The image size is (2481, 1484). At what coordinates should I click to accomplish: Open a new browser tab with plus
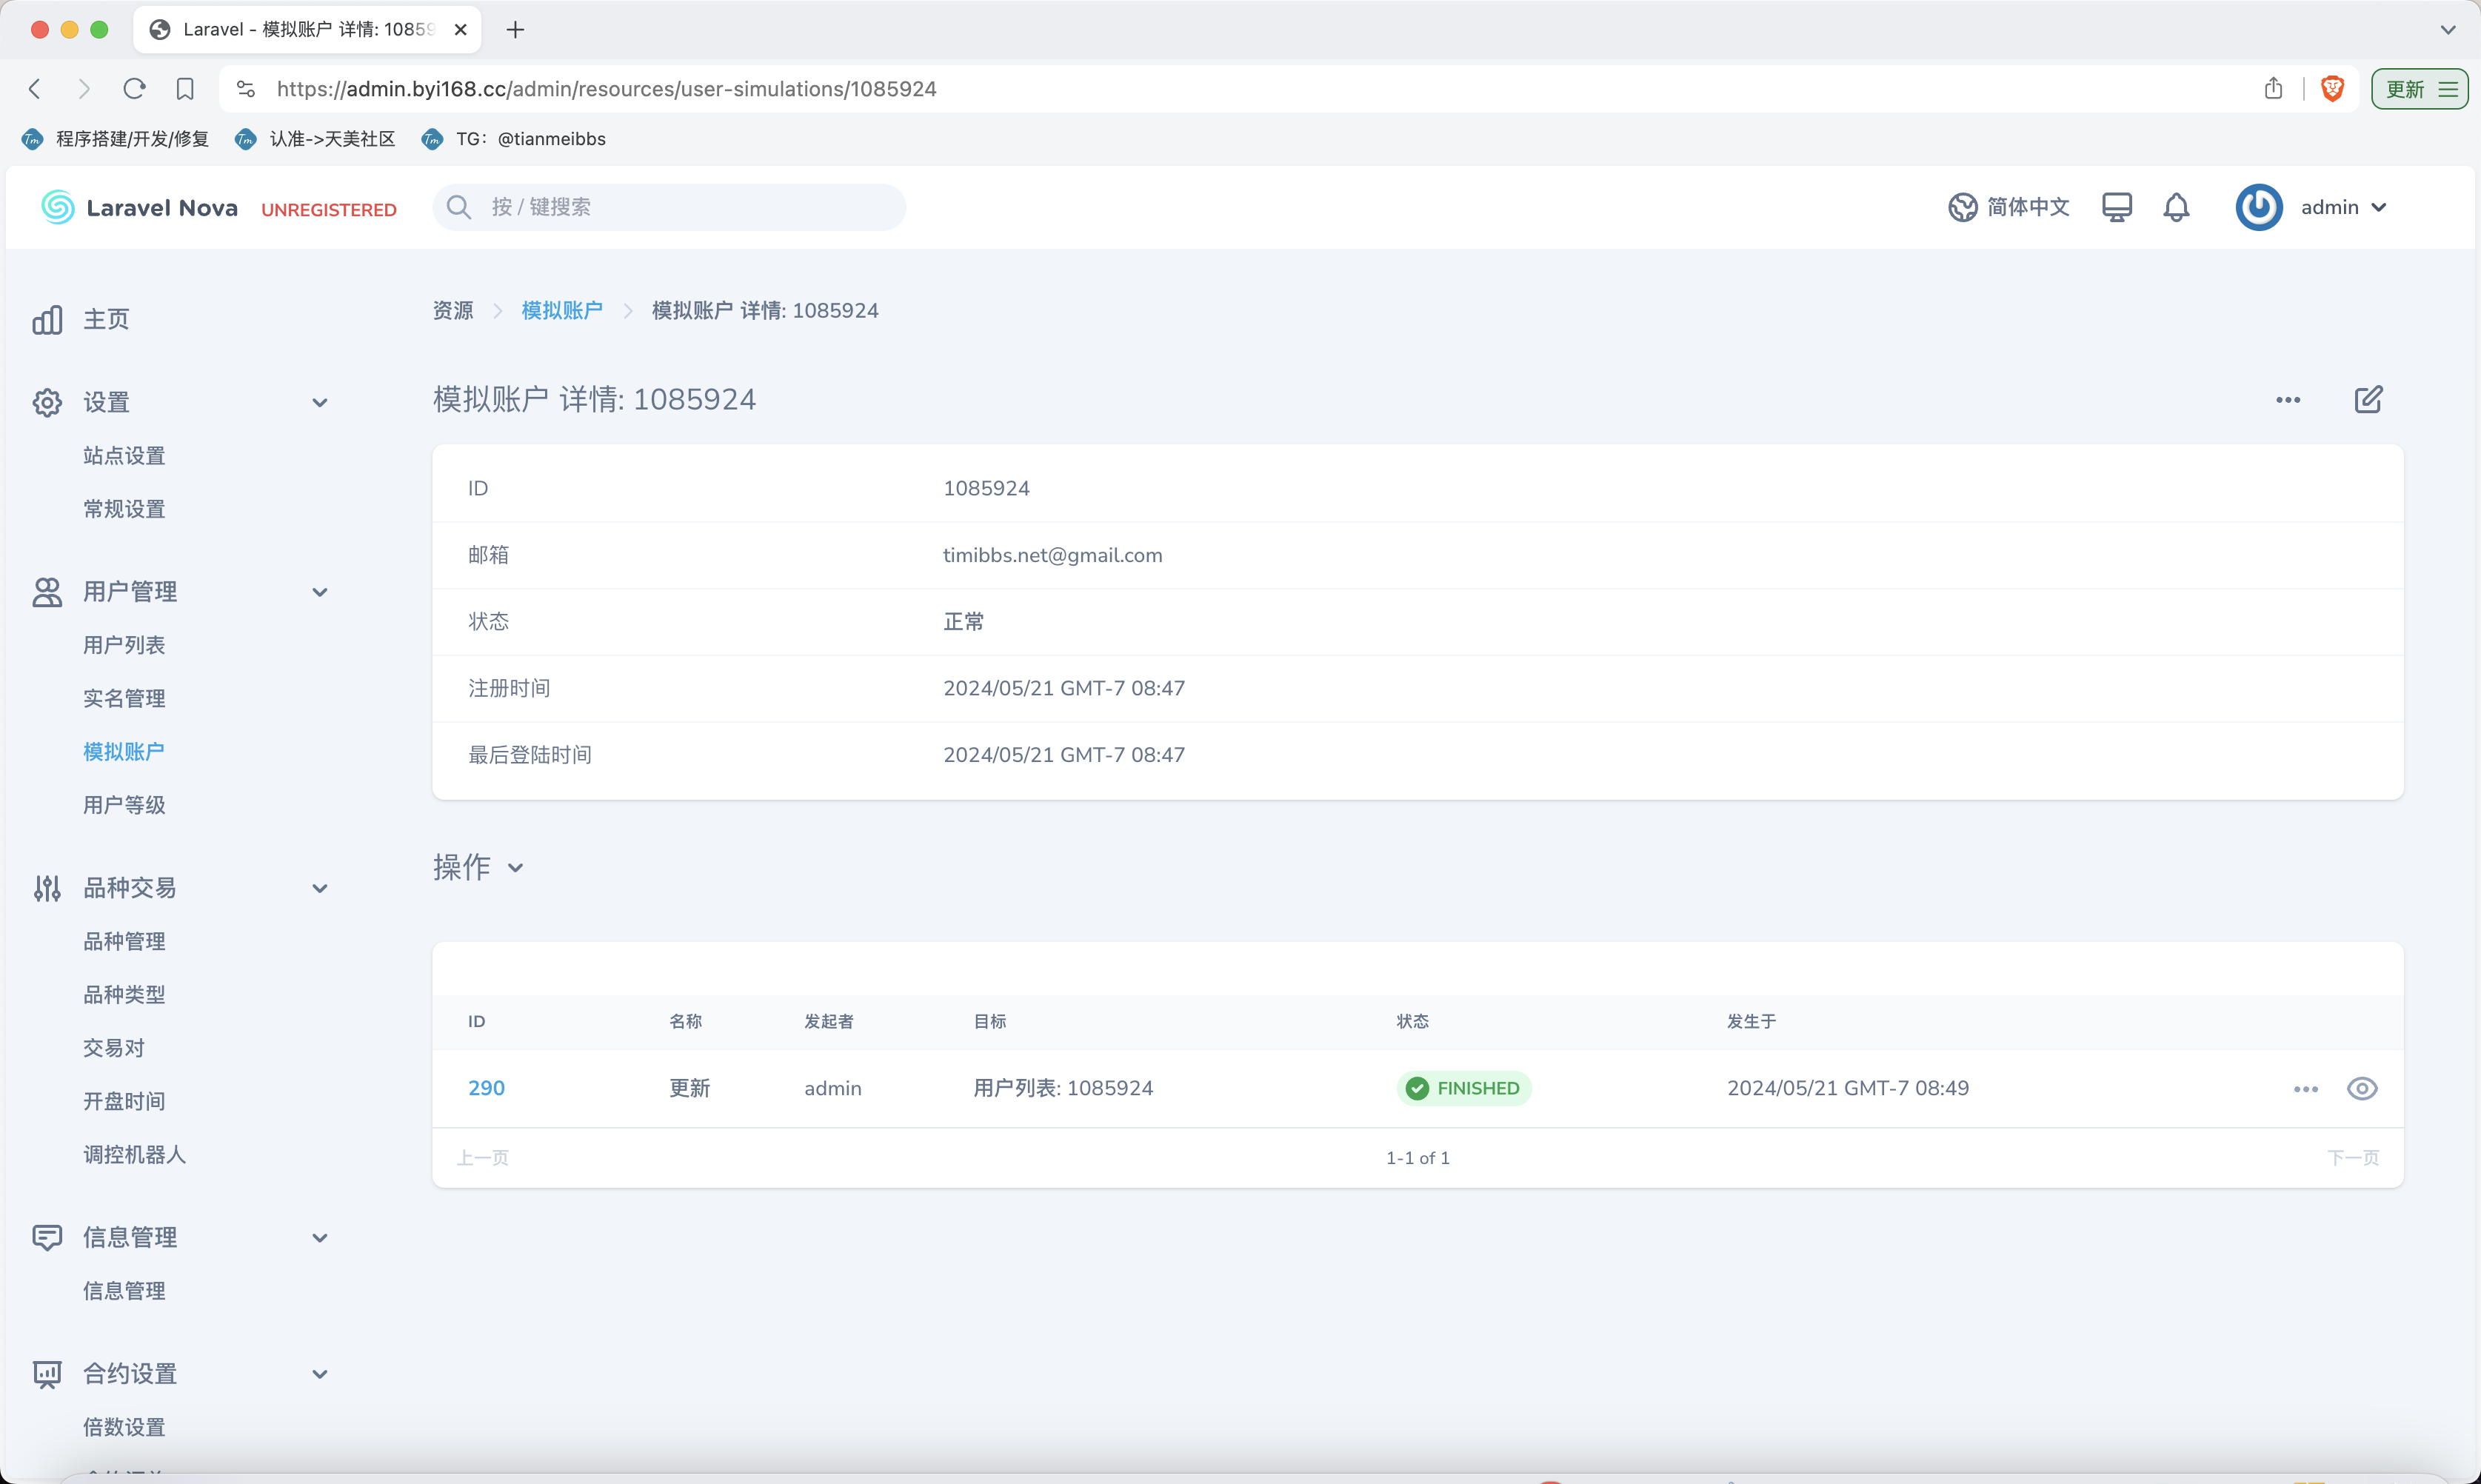[x=515, y=30]
